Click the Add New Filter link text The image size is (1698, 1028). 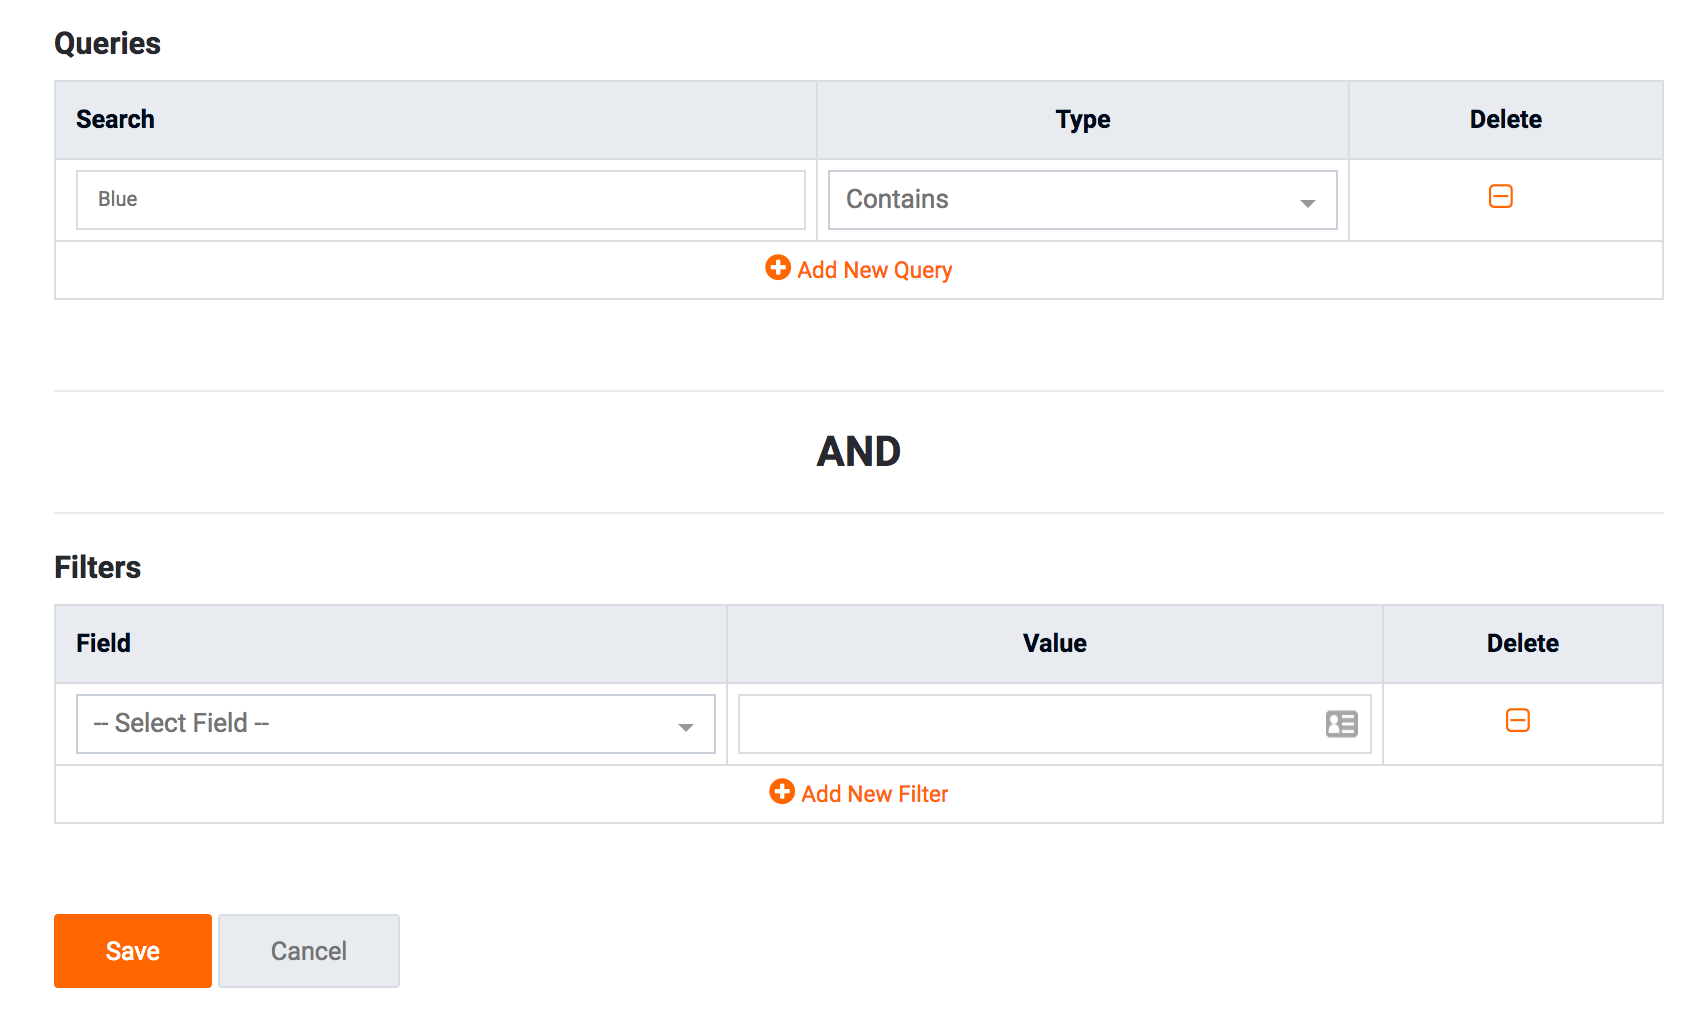click(x=874, y=794)
